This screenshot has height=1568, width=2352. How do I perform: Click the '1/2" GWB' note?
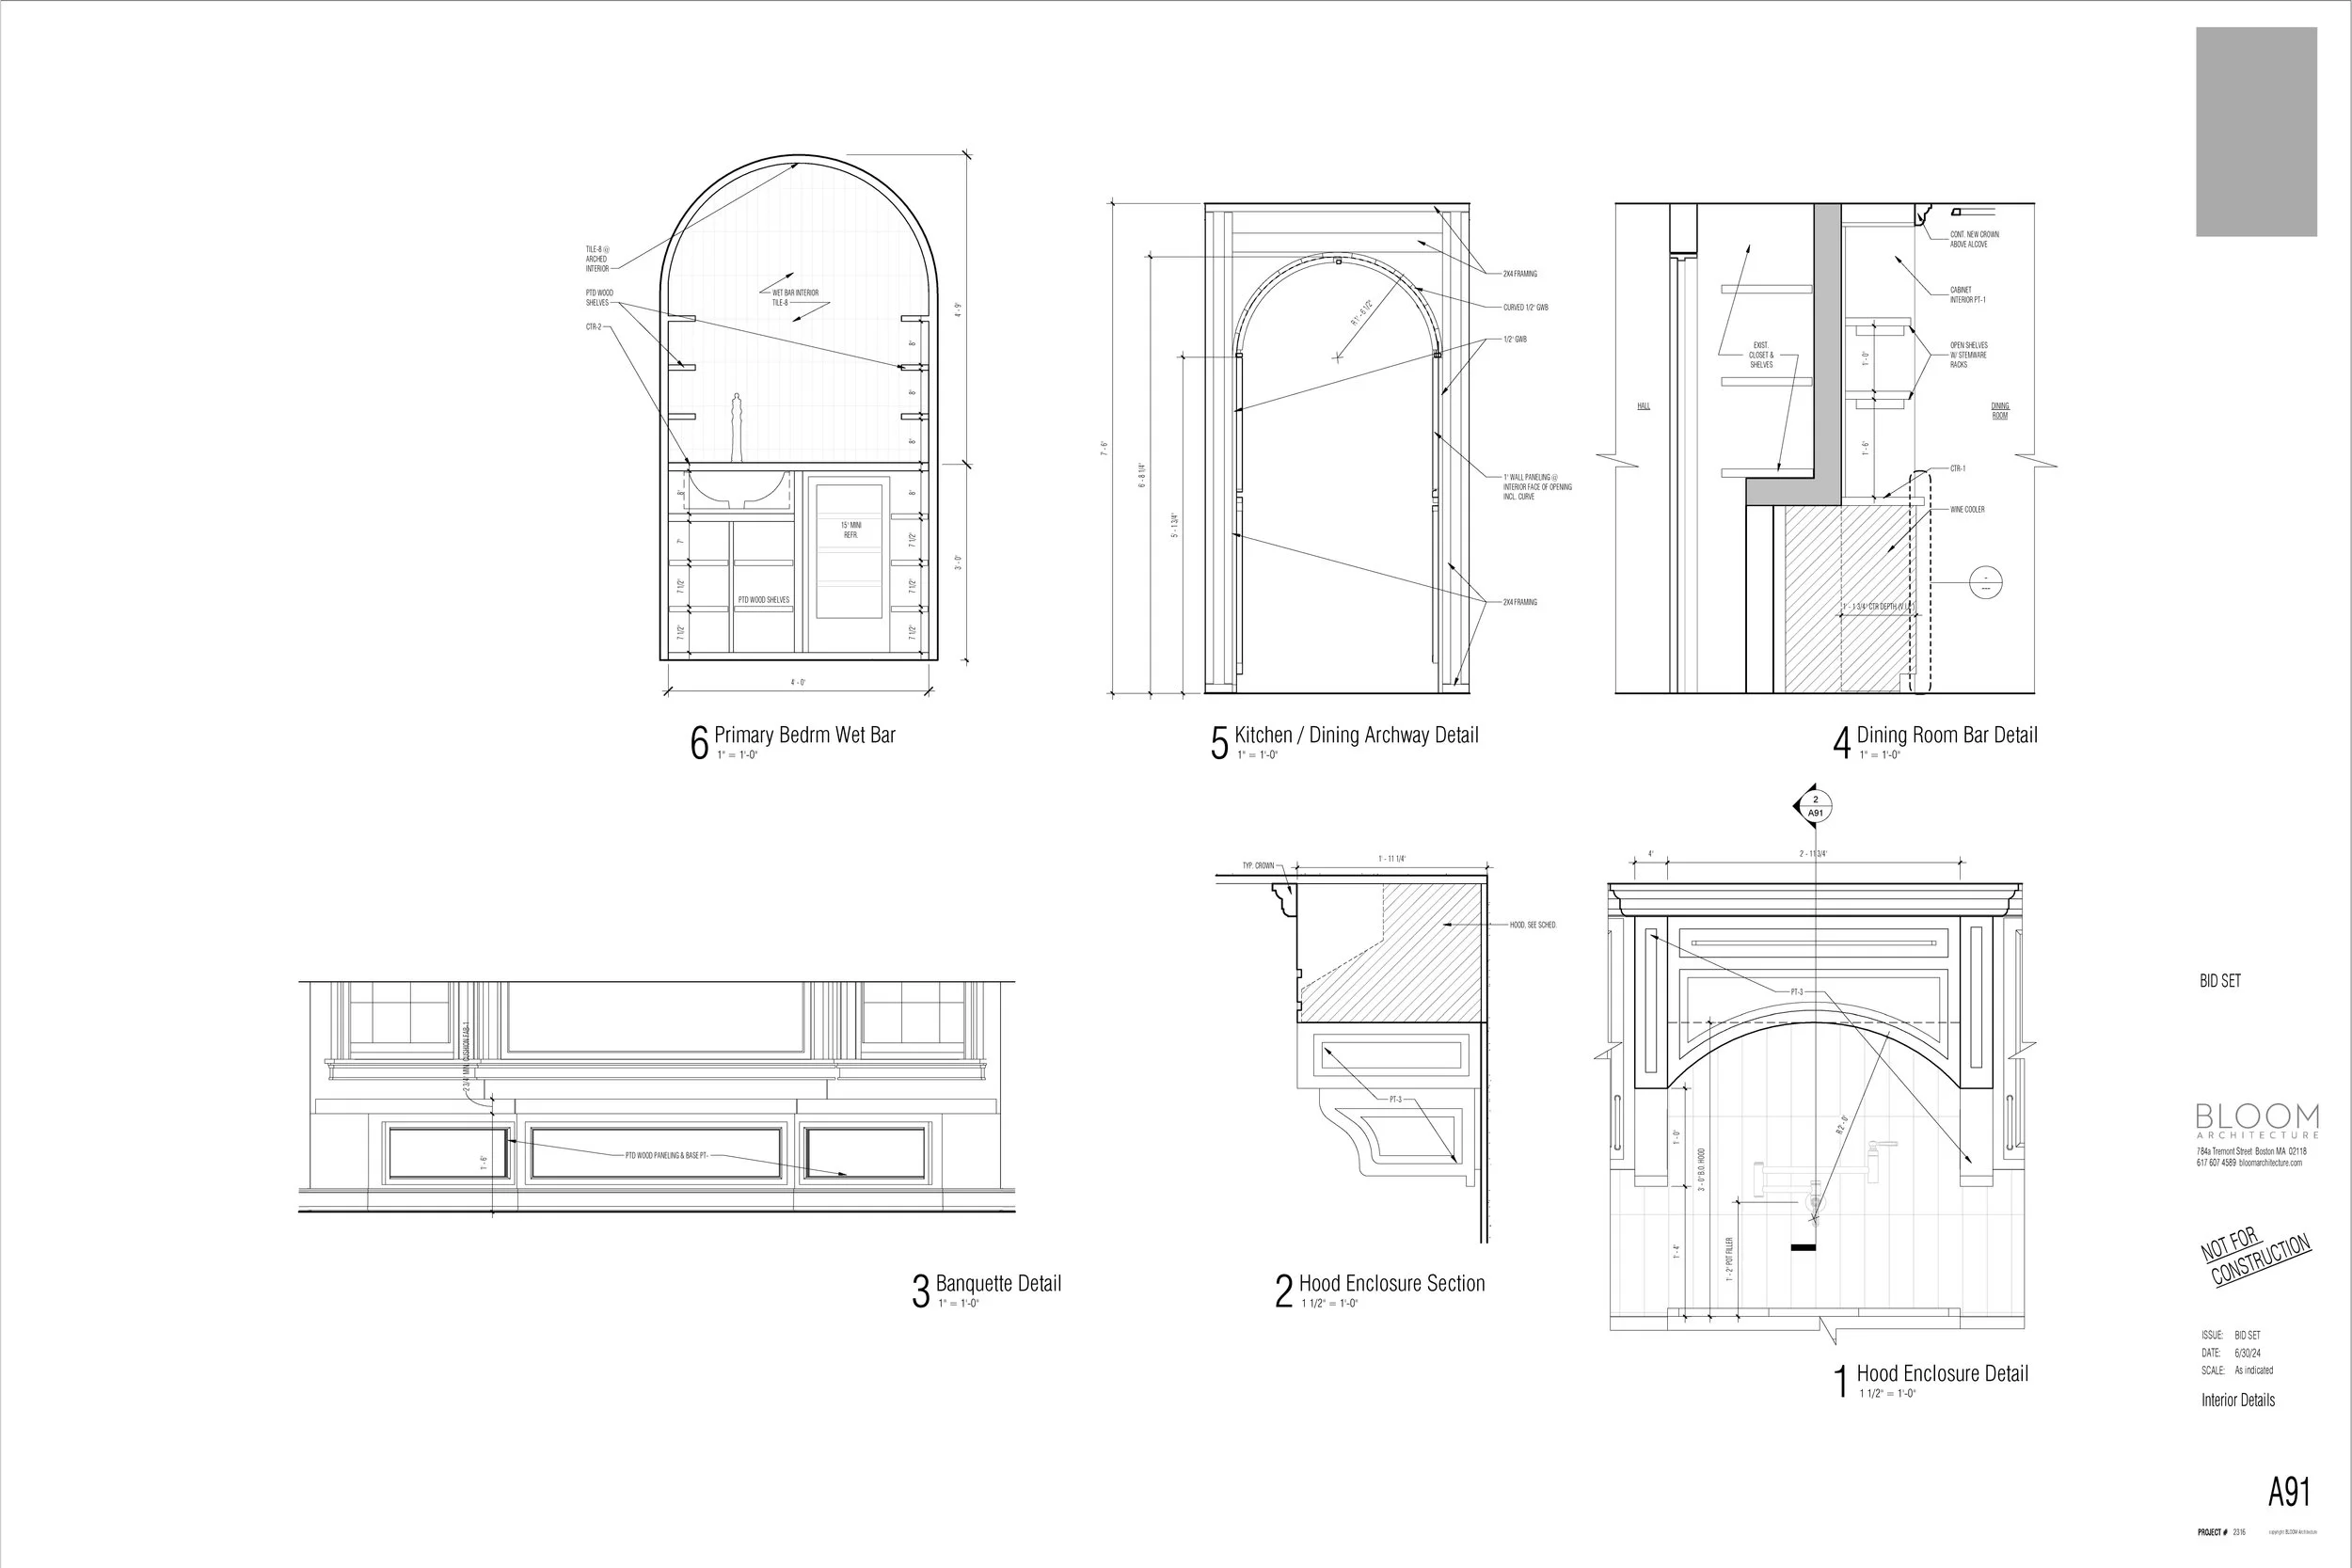(x=1515, y=339)
